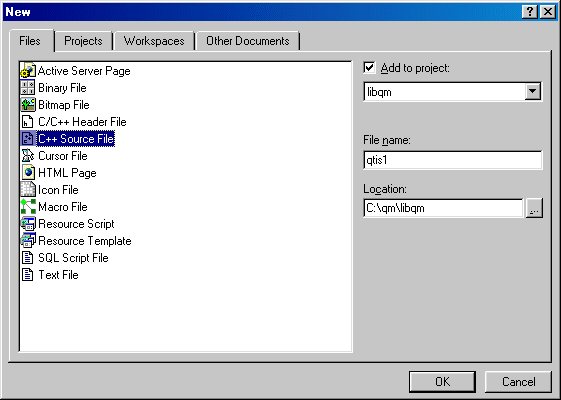Select the Macro File icon
This screenshot has height=400, width=561.
click(28, 206)
